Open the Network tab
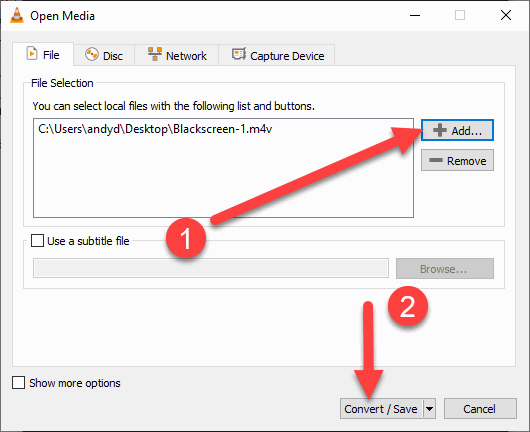 tap(177, 55)
